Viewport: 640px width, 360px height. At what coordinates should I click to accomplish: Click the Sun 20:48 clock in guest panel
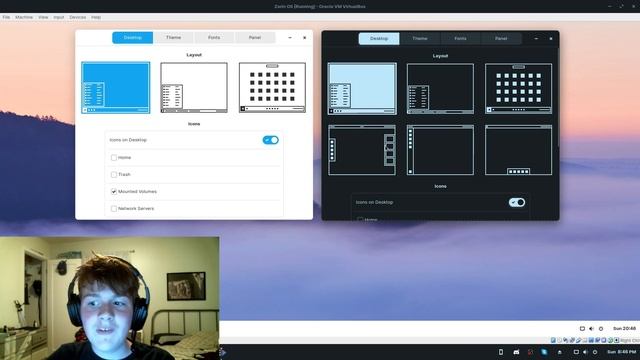pos(624,328)
